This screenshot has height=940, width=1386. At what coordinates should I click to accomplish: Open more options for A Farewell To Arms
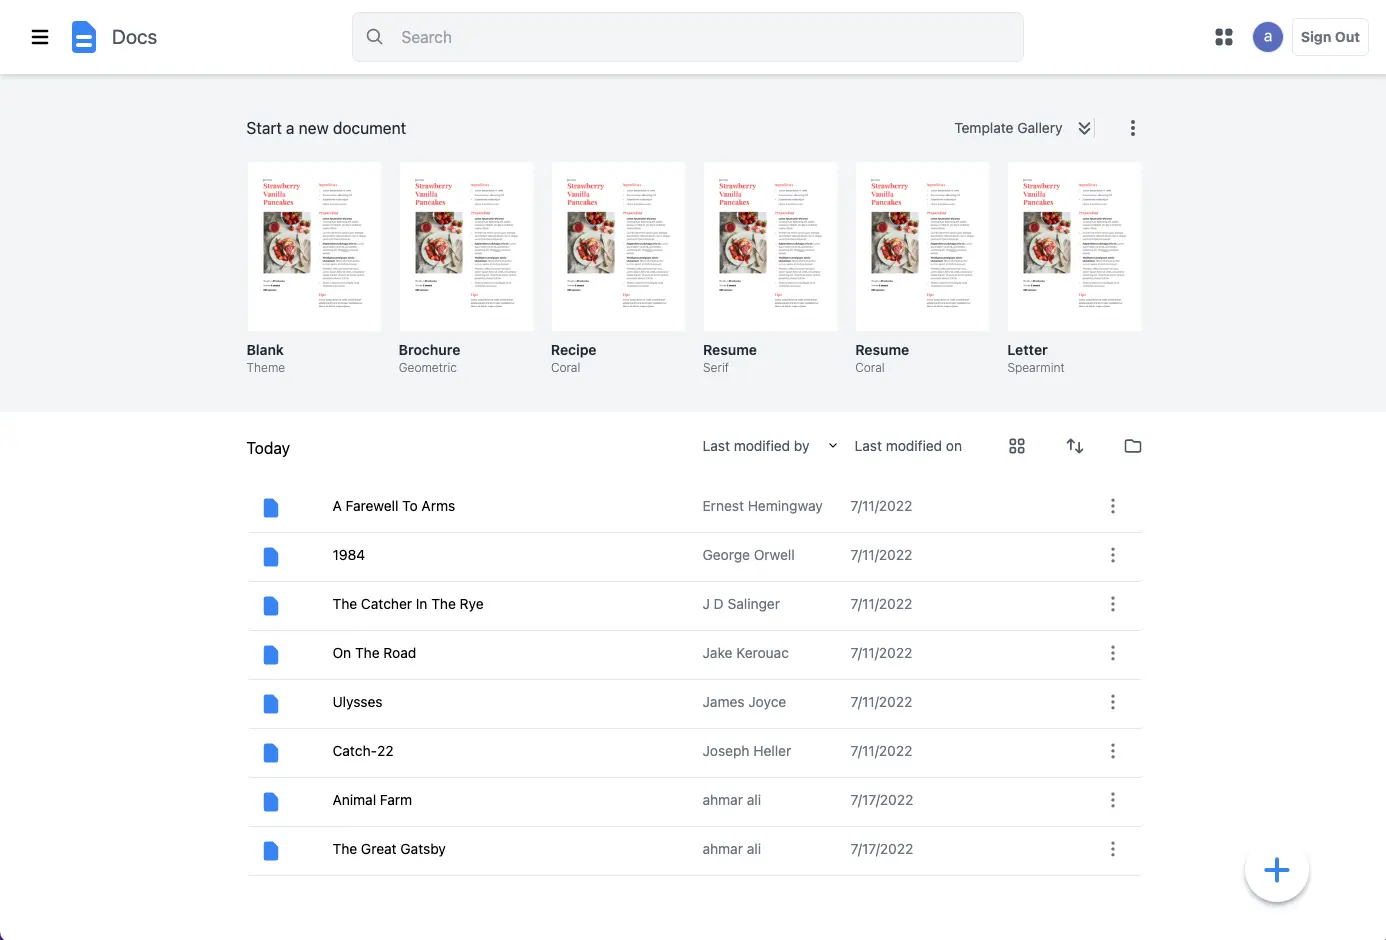click(x=1113, y=506)
